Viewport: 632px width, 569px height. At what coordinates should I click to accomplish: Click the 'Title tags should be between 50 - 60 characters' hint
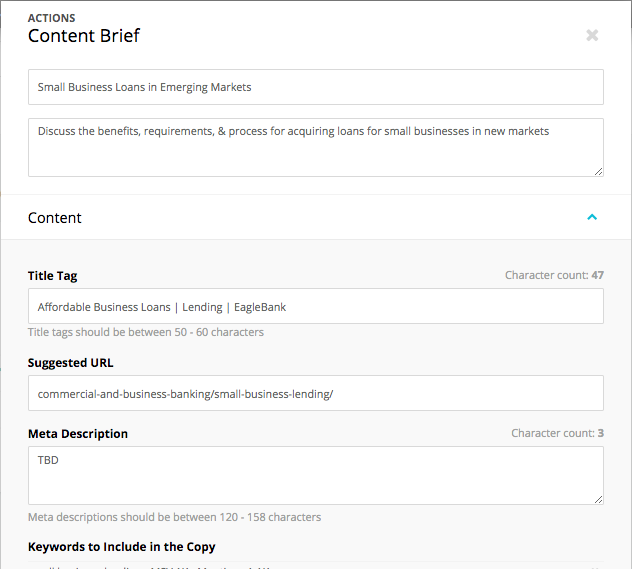tap(146, 332)
